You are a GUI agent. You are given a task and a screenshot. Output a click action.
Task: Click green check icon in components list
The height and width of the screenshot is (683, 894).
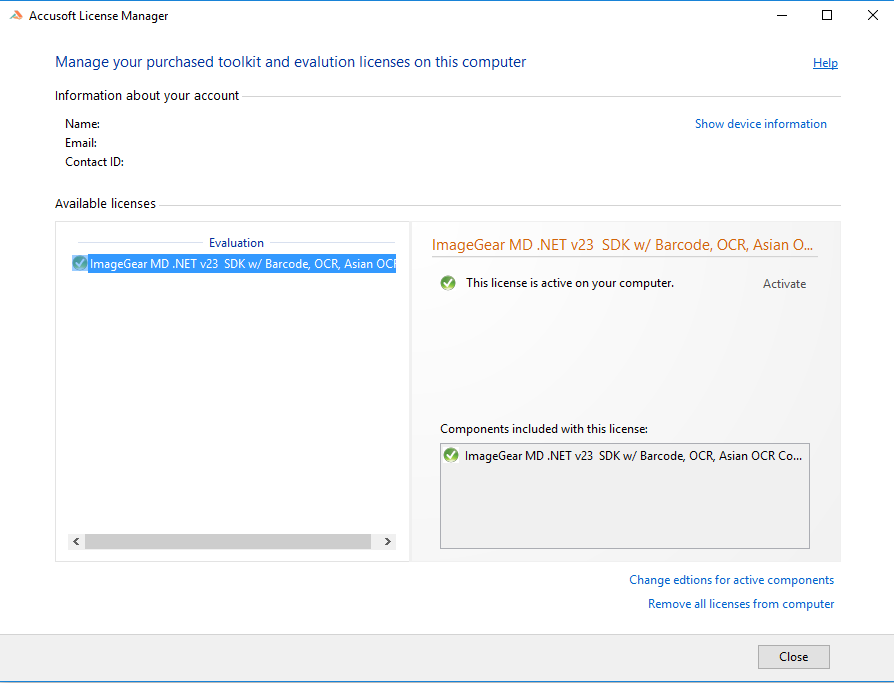pos(451,455)
